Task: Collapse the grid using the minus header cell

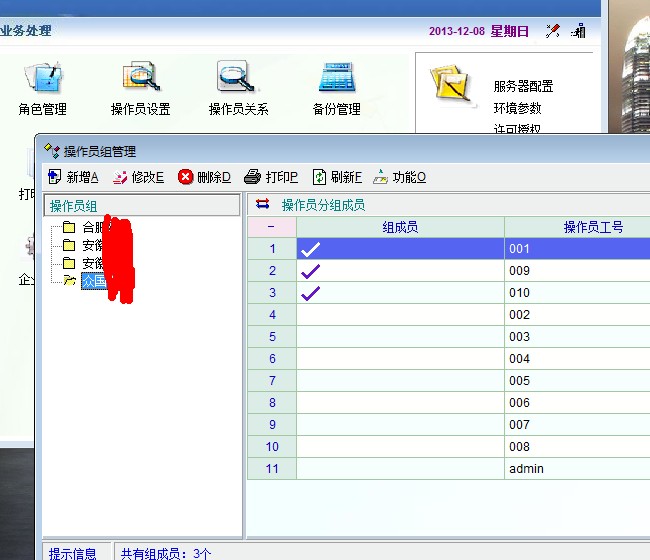Action: [271, 227]
